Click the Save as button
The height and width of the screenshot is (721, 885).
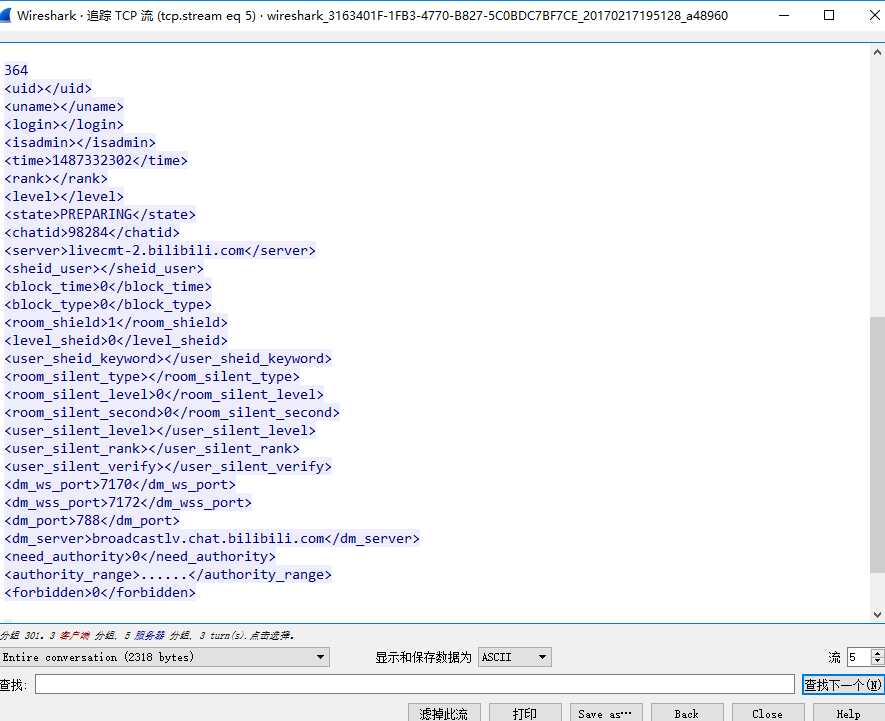pyautogui.click(x=606, y=713)
